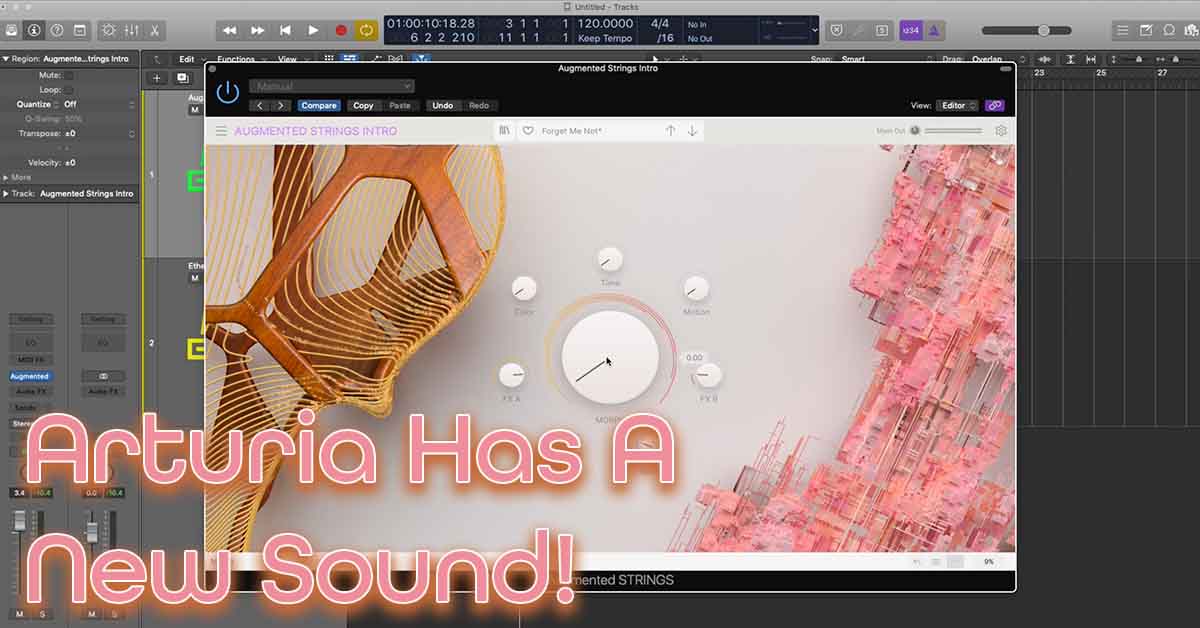Click the Time knob
The image size is (1200, 628).
[x=610, y=260]
